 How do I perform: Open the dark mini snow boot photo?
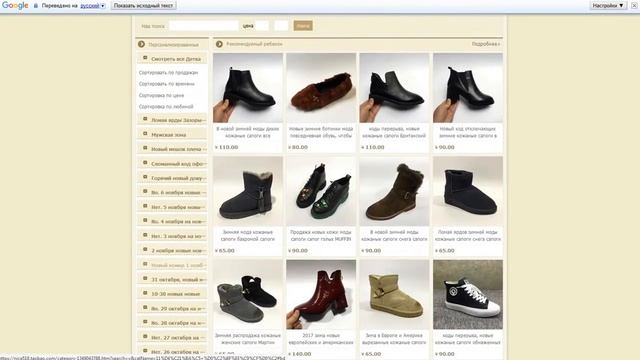click(x=468, y=191)
